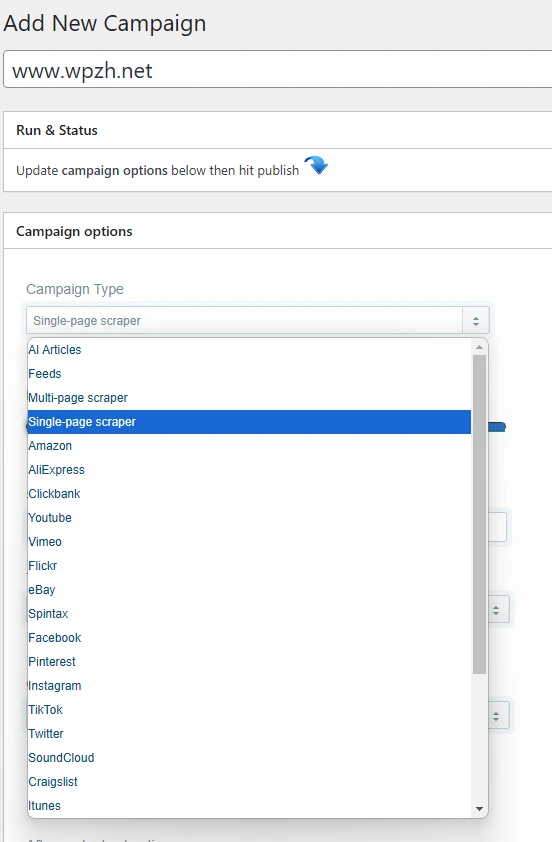Select TikTok from the list
This screenshot has height=842, width=552.
(x=249, y=709)
